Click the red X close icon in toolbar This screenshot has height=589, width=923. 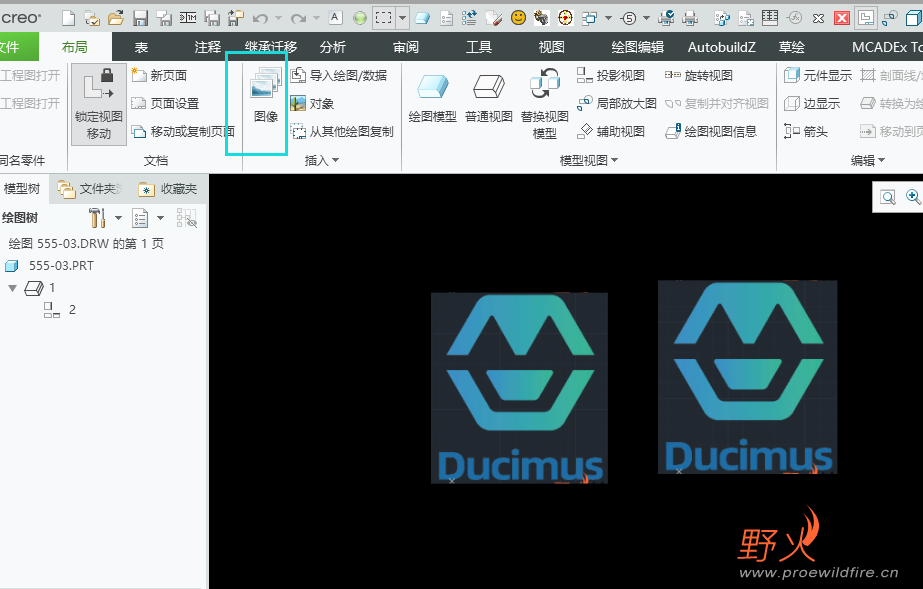click(842, 18)
